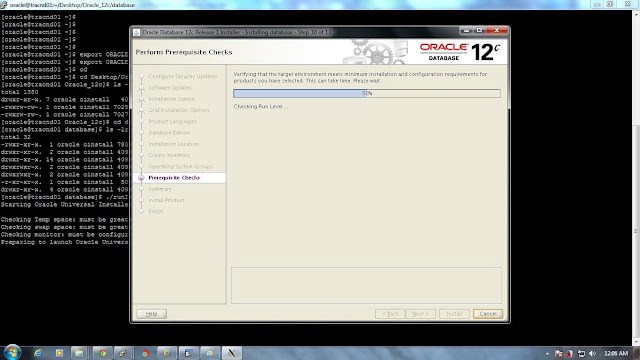Select the highlighted Prerequisite Checks step
The width and height of the screenshot is (640, 360).
click(x=180, y=178)
